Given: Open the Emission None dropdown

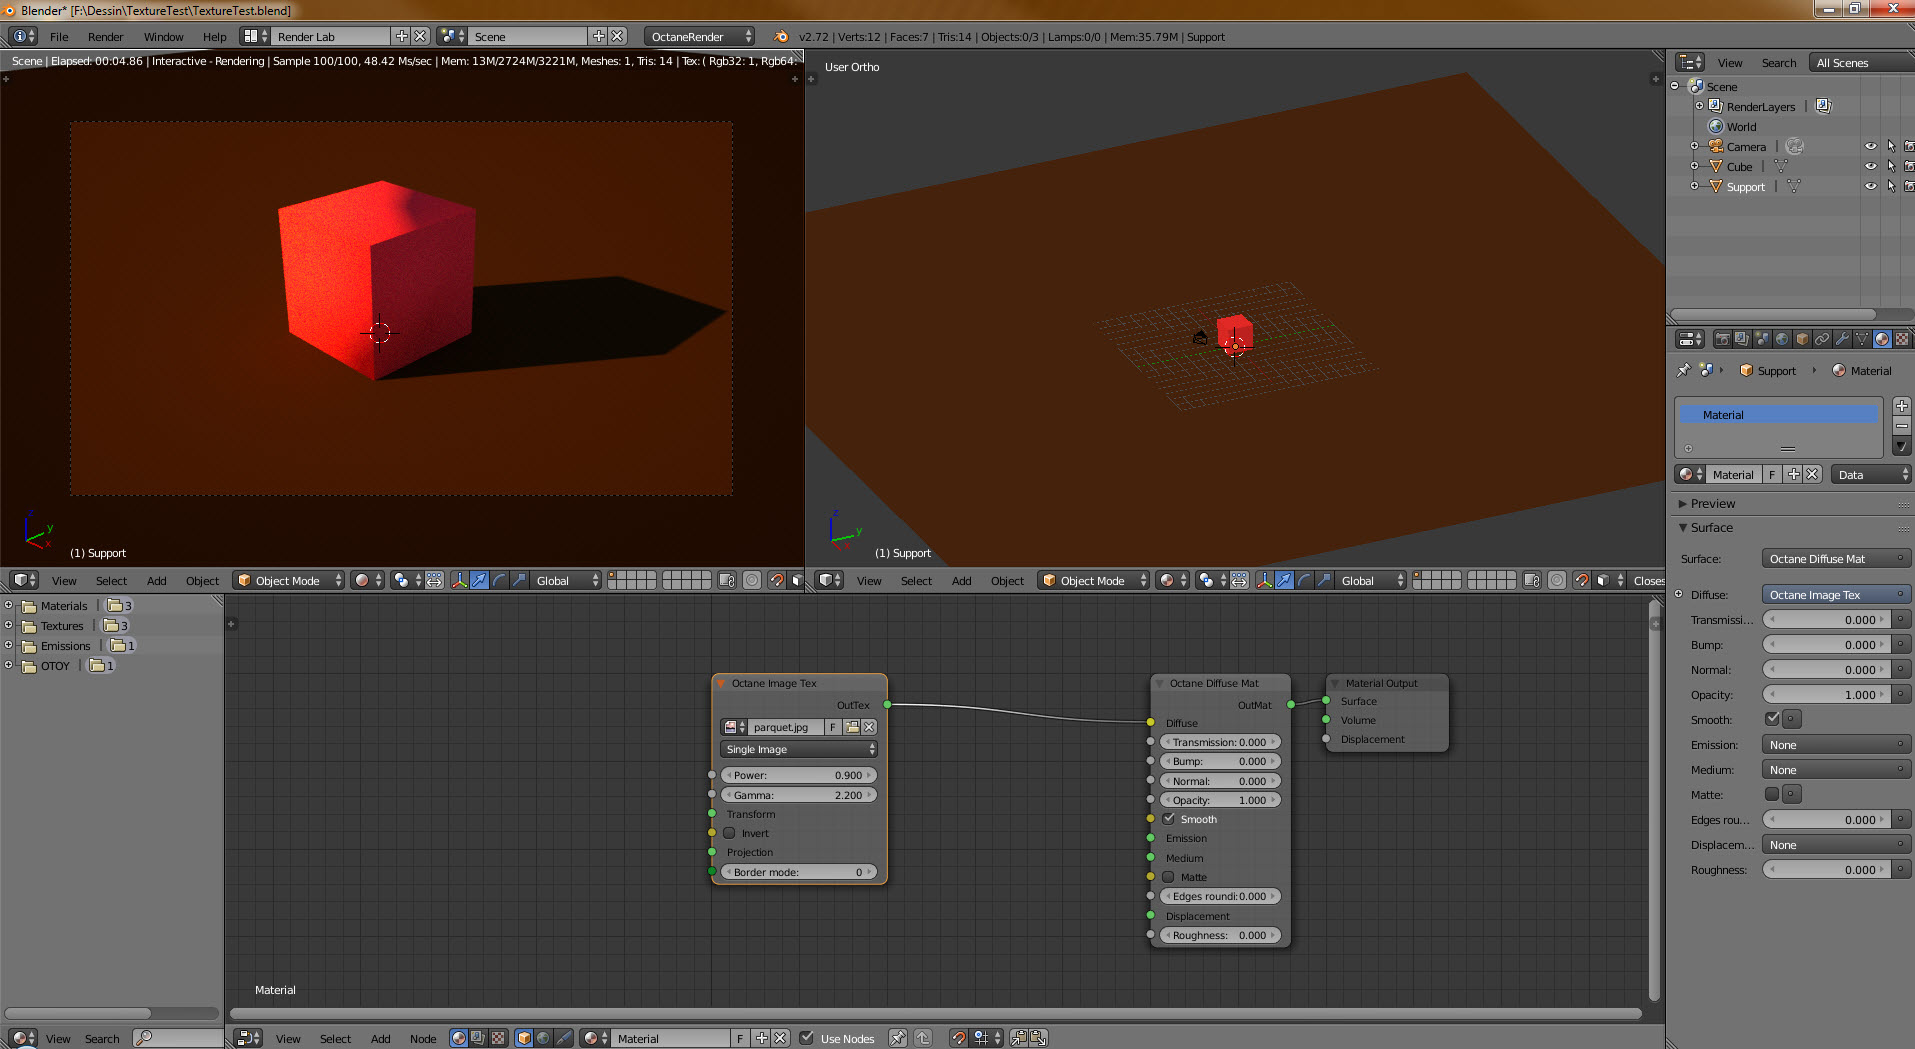Looking at the screenshot, I should 1836,745.
